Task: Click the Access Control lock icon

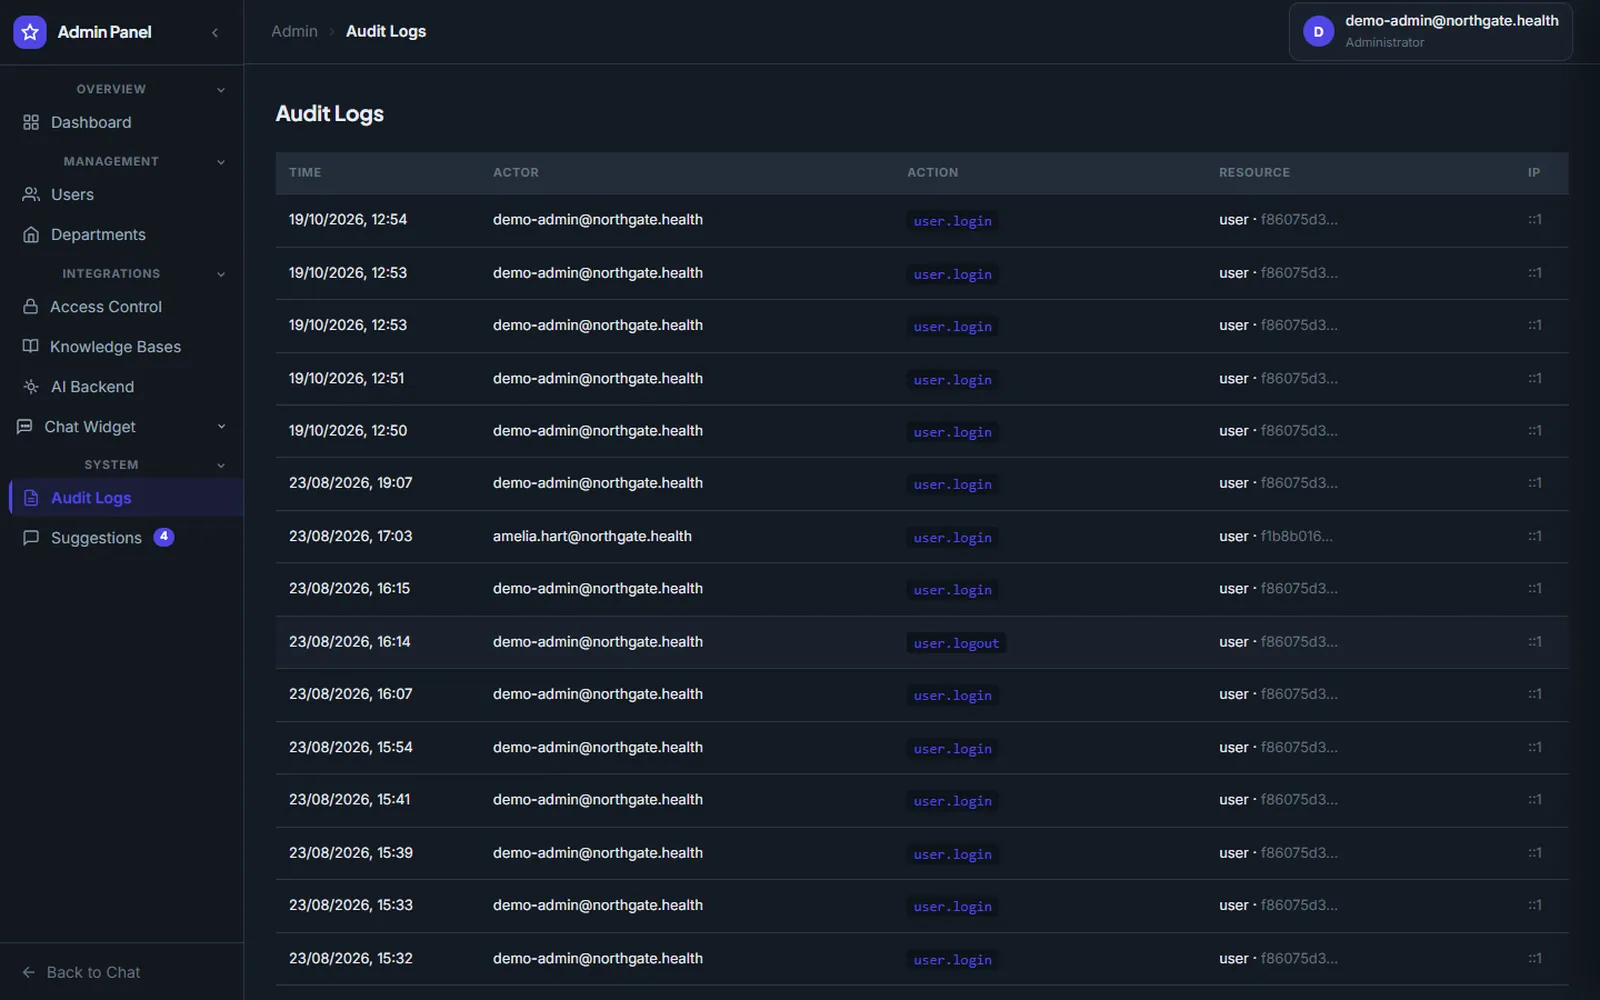Action: click(31, 306)
